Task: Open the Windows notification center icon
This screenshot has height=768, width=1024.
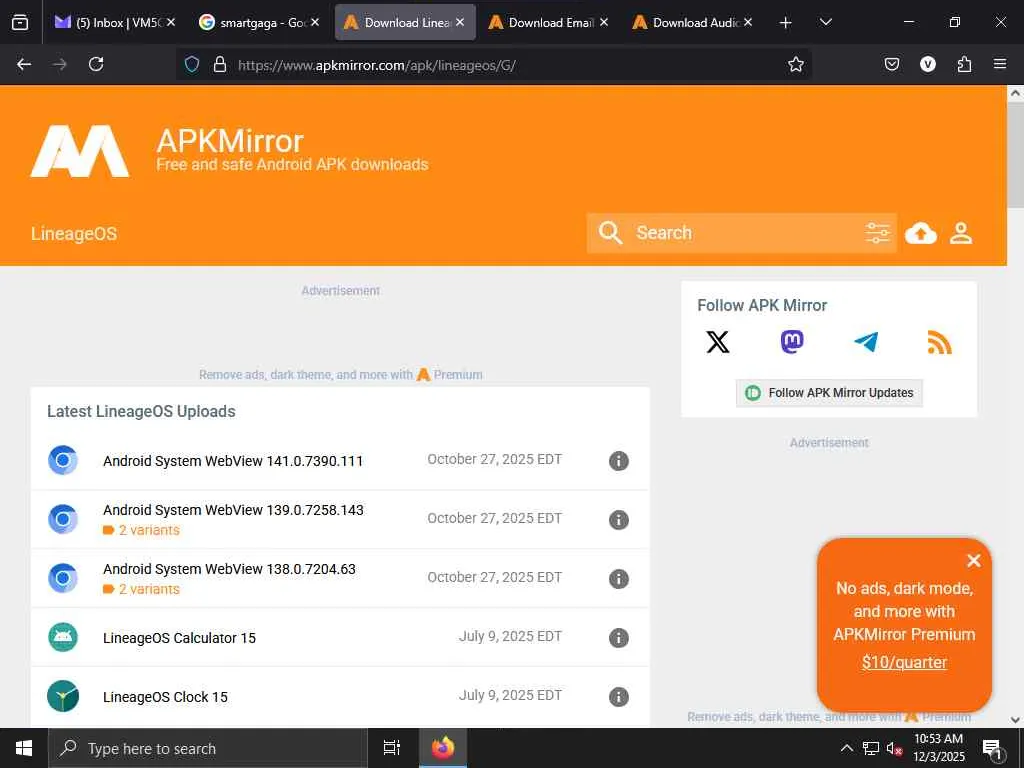Action: (x=992, y=749)
